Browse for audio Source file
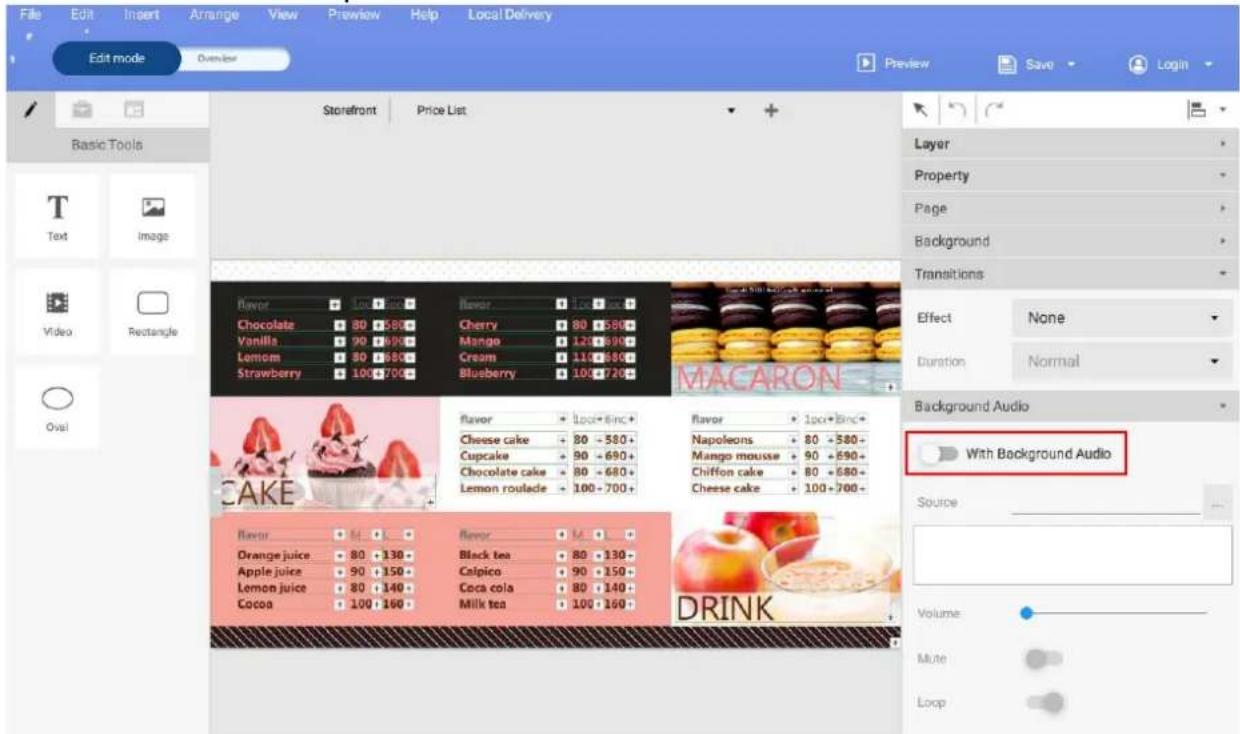This screenshot has height=734, width=1240. click(1217, 505)
